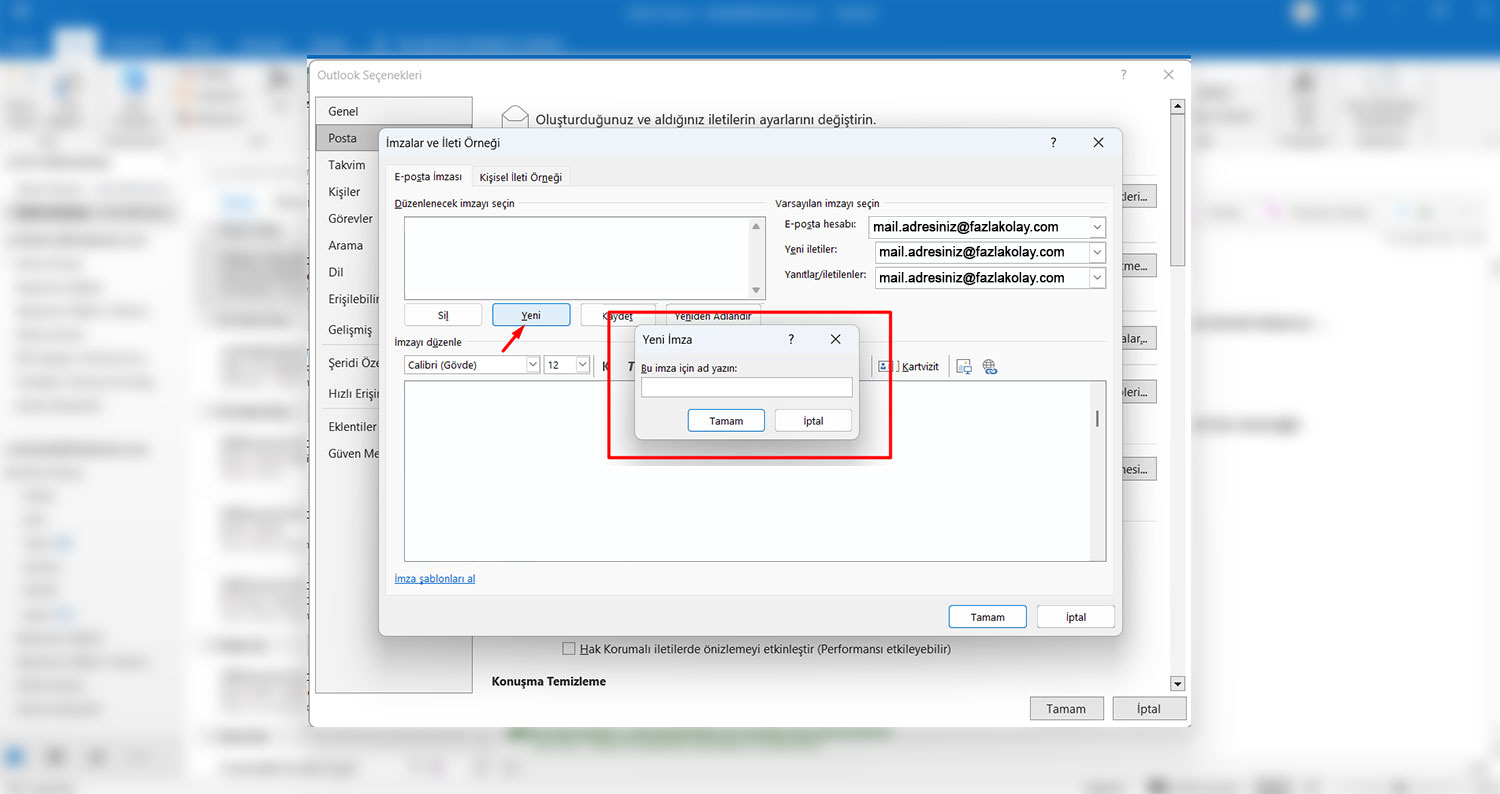Select Takvim in the options sidebar
Image resolution: width=1500 pixels, height=794 pixels.
(x=347, y=165)
